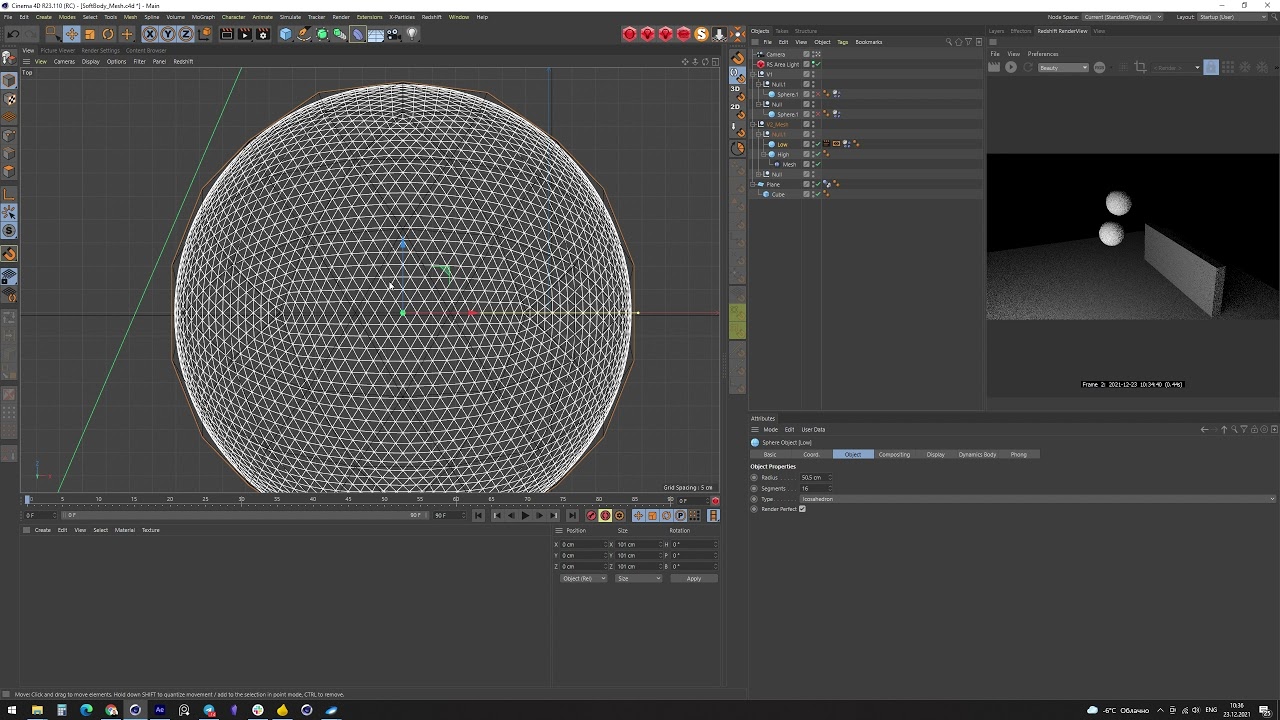Toggle X-axis lock button

click(150, 34)
